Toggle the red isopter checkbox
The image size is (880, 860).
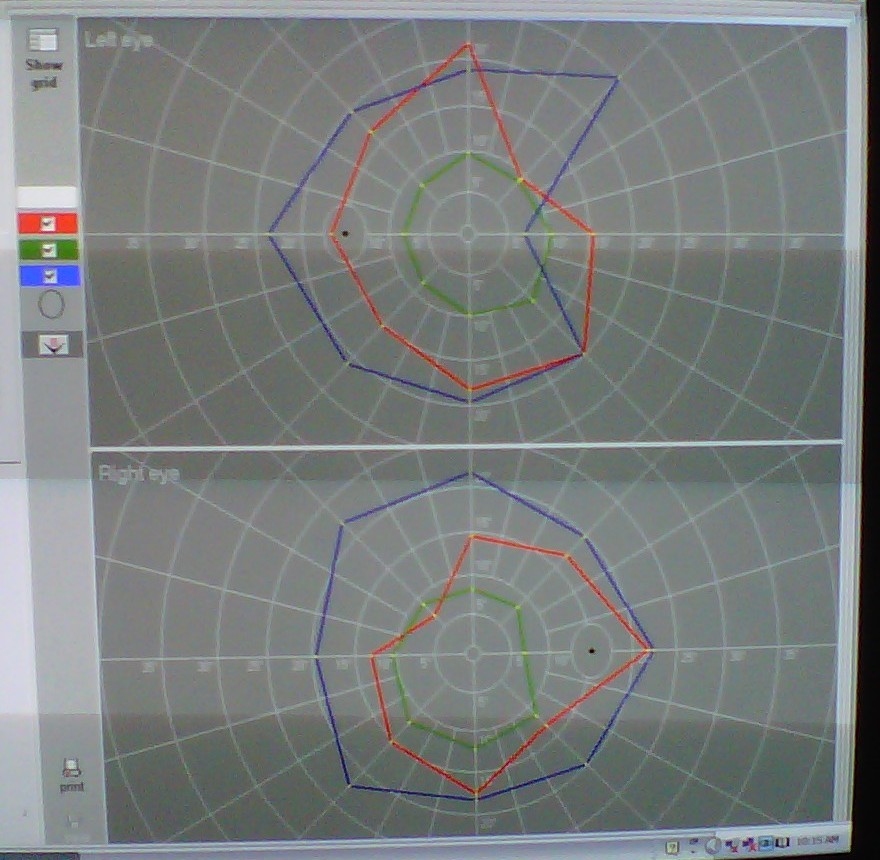point(47,223)
